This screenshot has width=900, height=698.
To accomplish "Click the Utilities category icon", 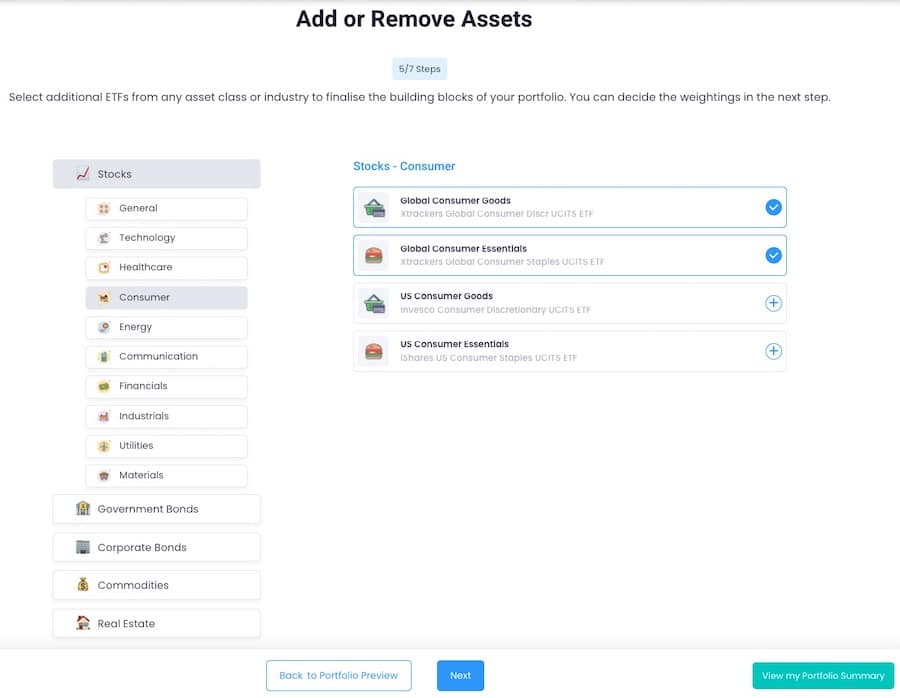I will 104,446.
